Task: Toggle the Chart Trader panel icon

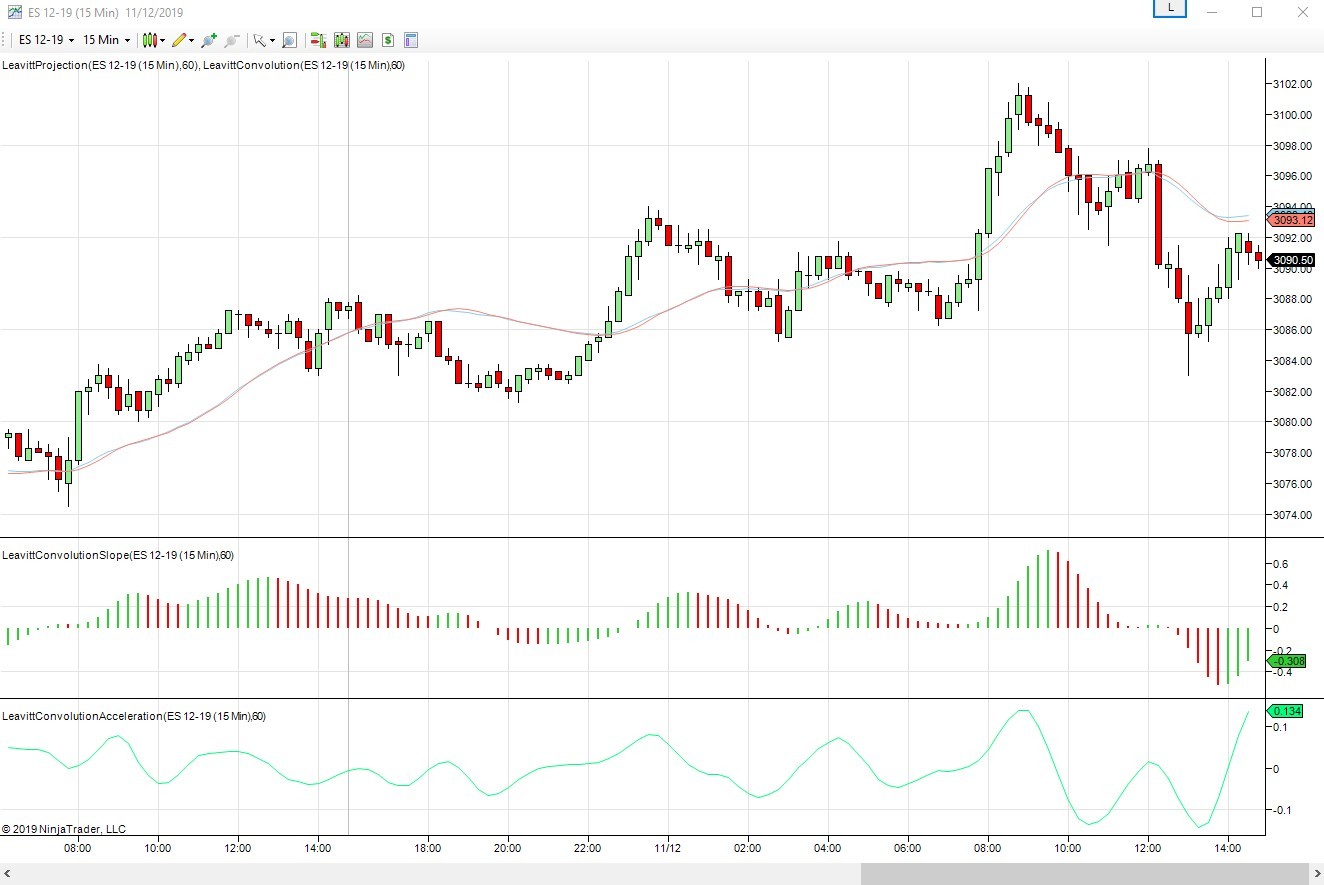Action: pyautogui.click(x=318, y=40)
